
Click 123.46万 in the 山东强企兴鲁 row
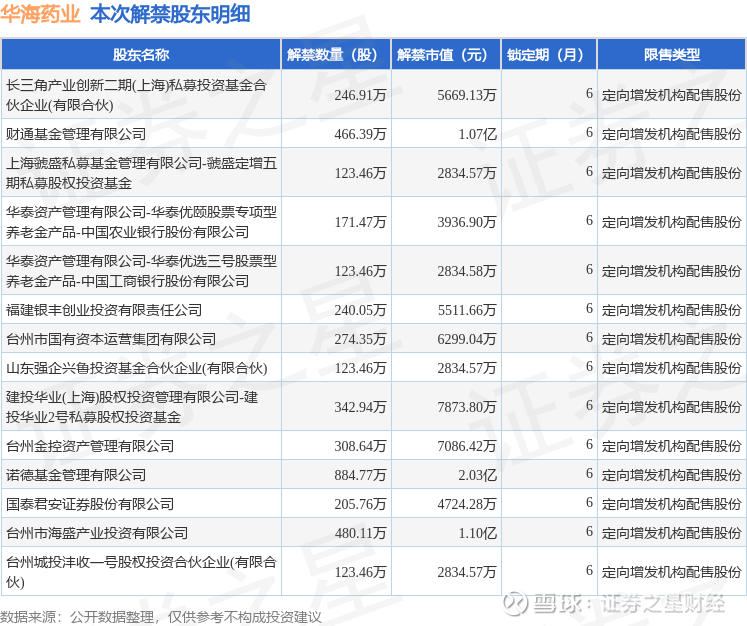[360, 369]
